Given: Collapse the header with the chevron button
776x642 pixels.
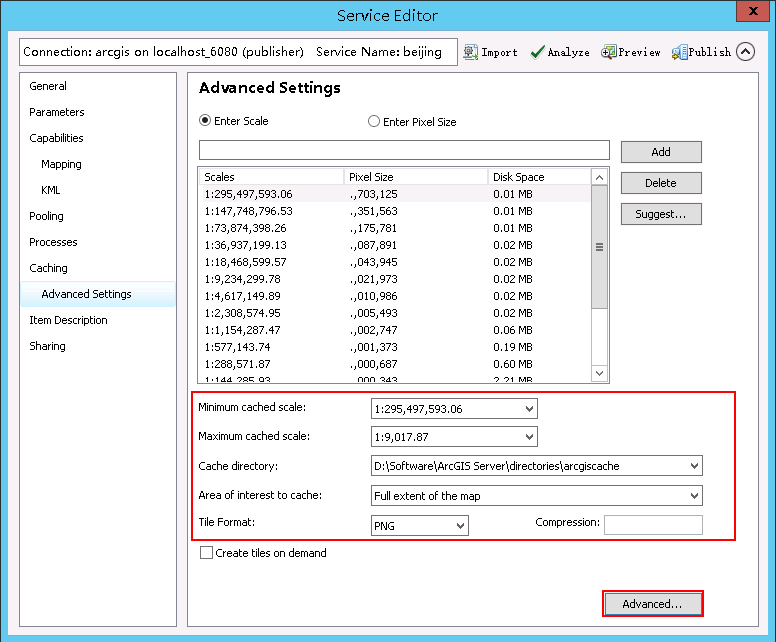Looking at the screenshot, I should [x=746, y=52].
